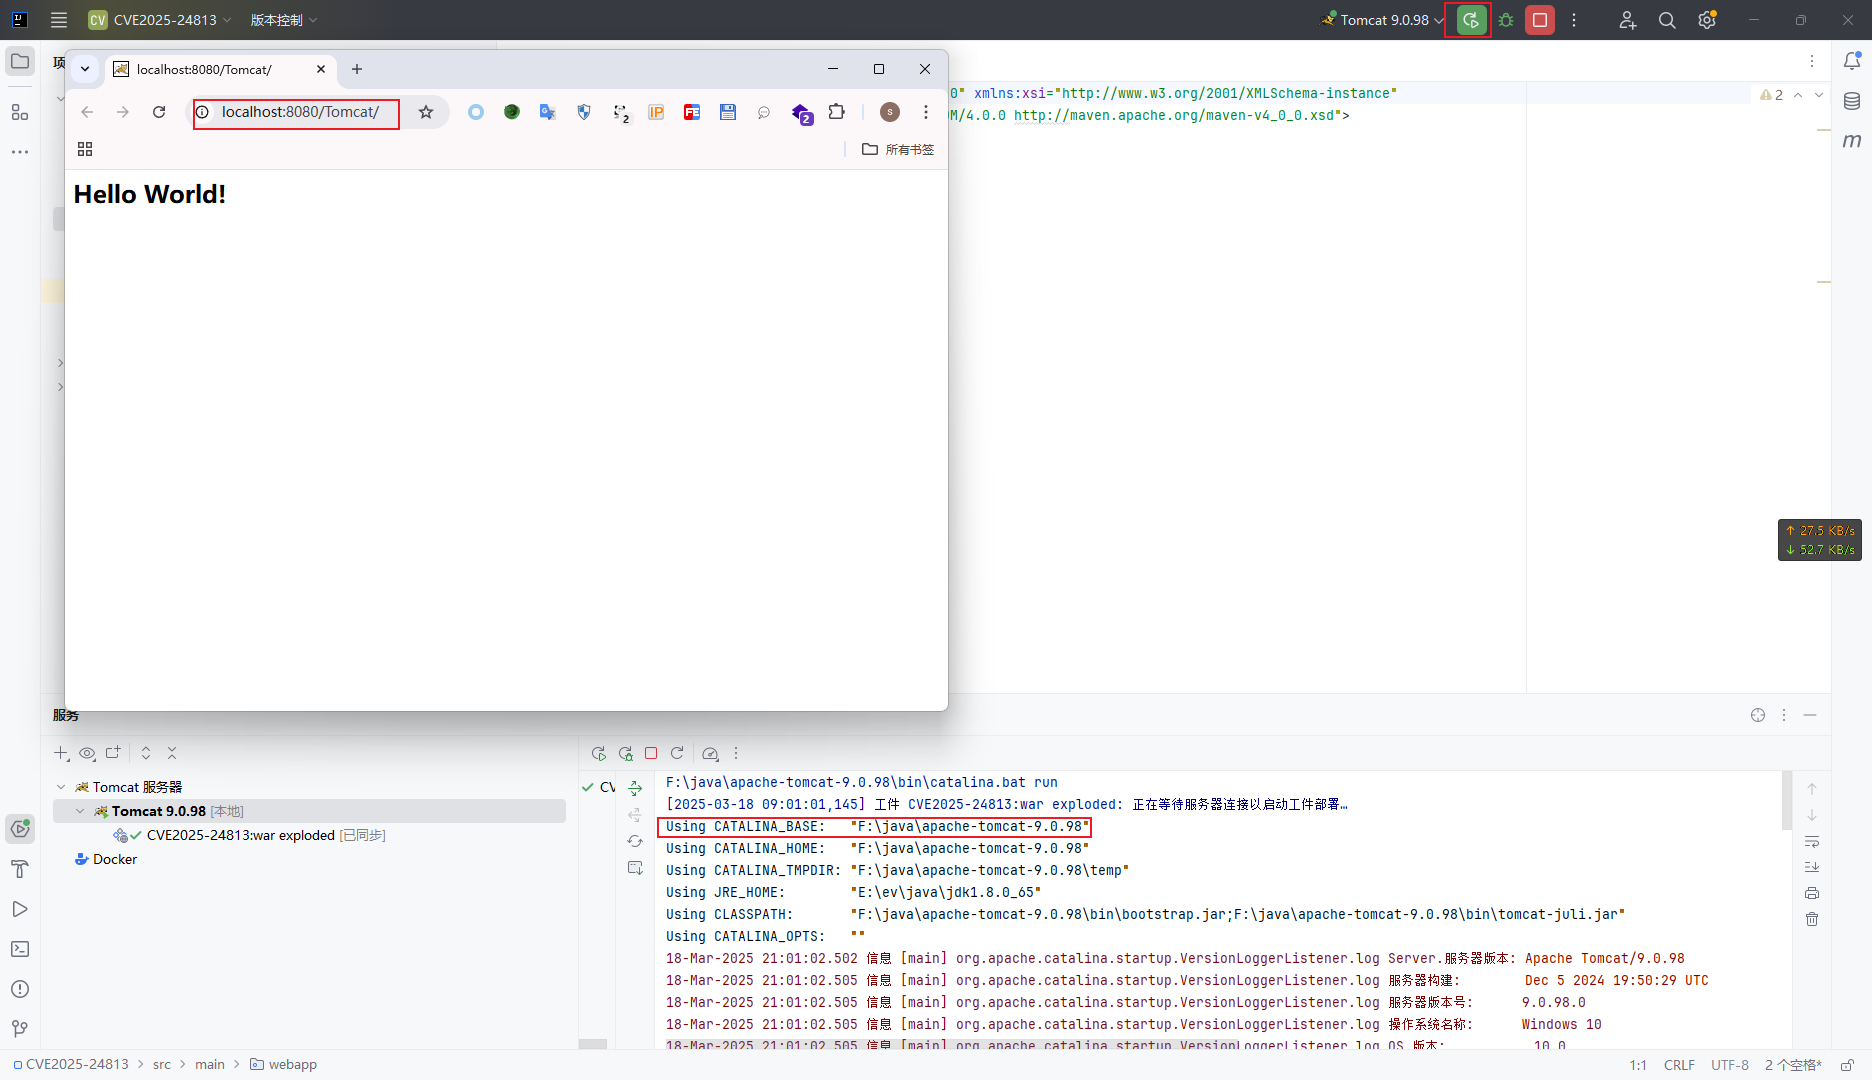The height and width of the screenshot is (1080, 1872).
Task: Toggle read-only lock icon in status bar
Action: coord(1847,1065)
